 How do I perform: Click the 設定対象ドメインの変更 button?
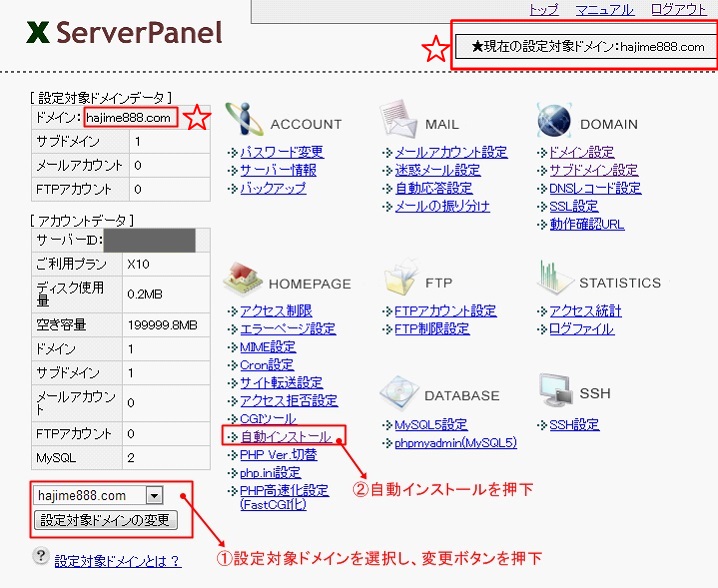(x=105, y=520)
